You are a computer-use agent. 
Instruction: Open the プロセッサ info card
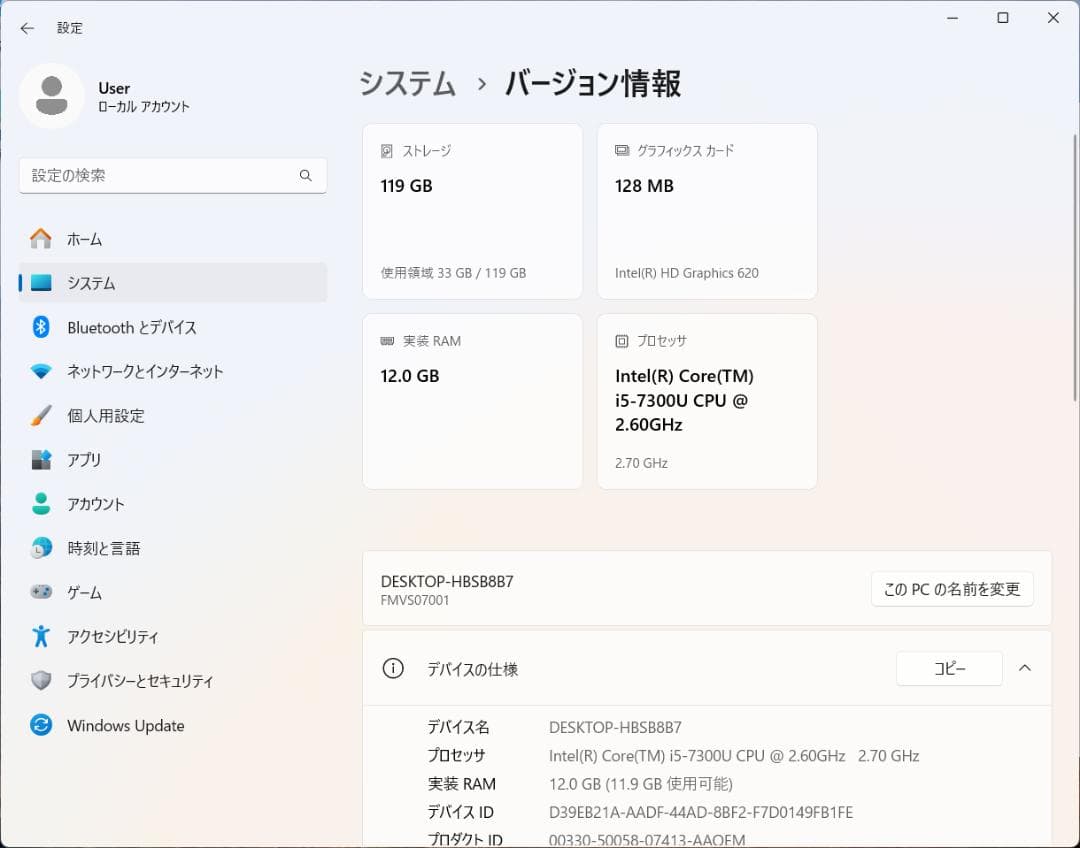click(x=707, y=400)
